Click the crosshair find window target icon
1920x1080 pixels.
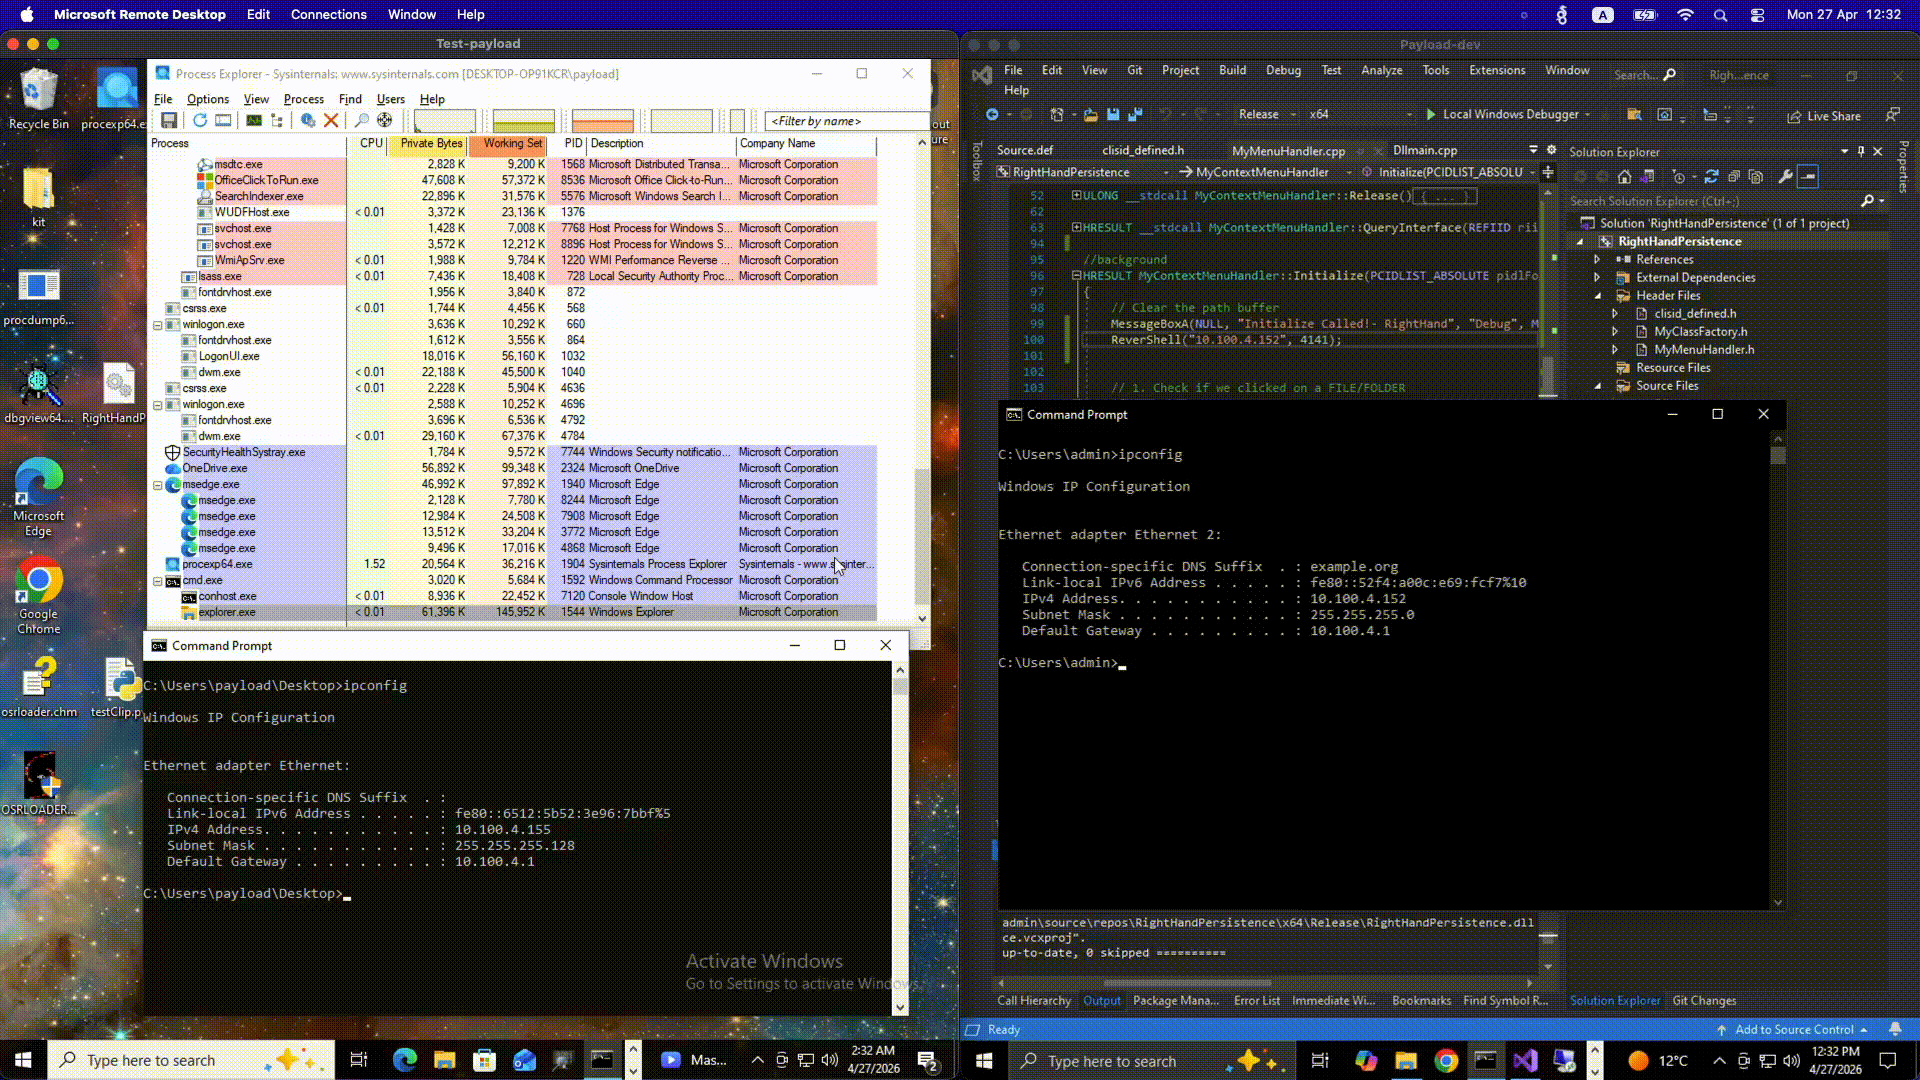384,120
